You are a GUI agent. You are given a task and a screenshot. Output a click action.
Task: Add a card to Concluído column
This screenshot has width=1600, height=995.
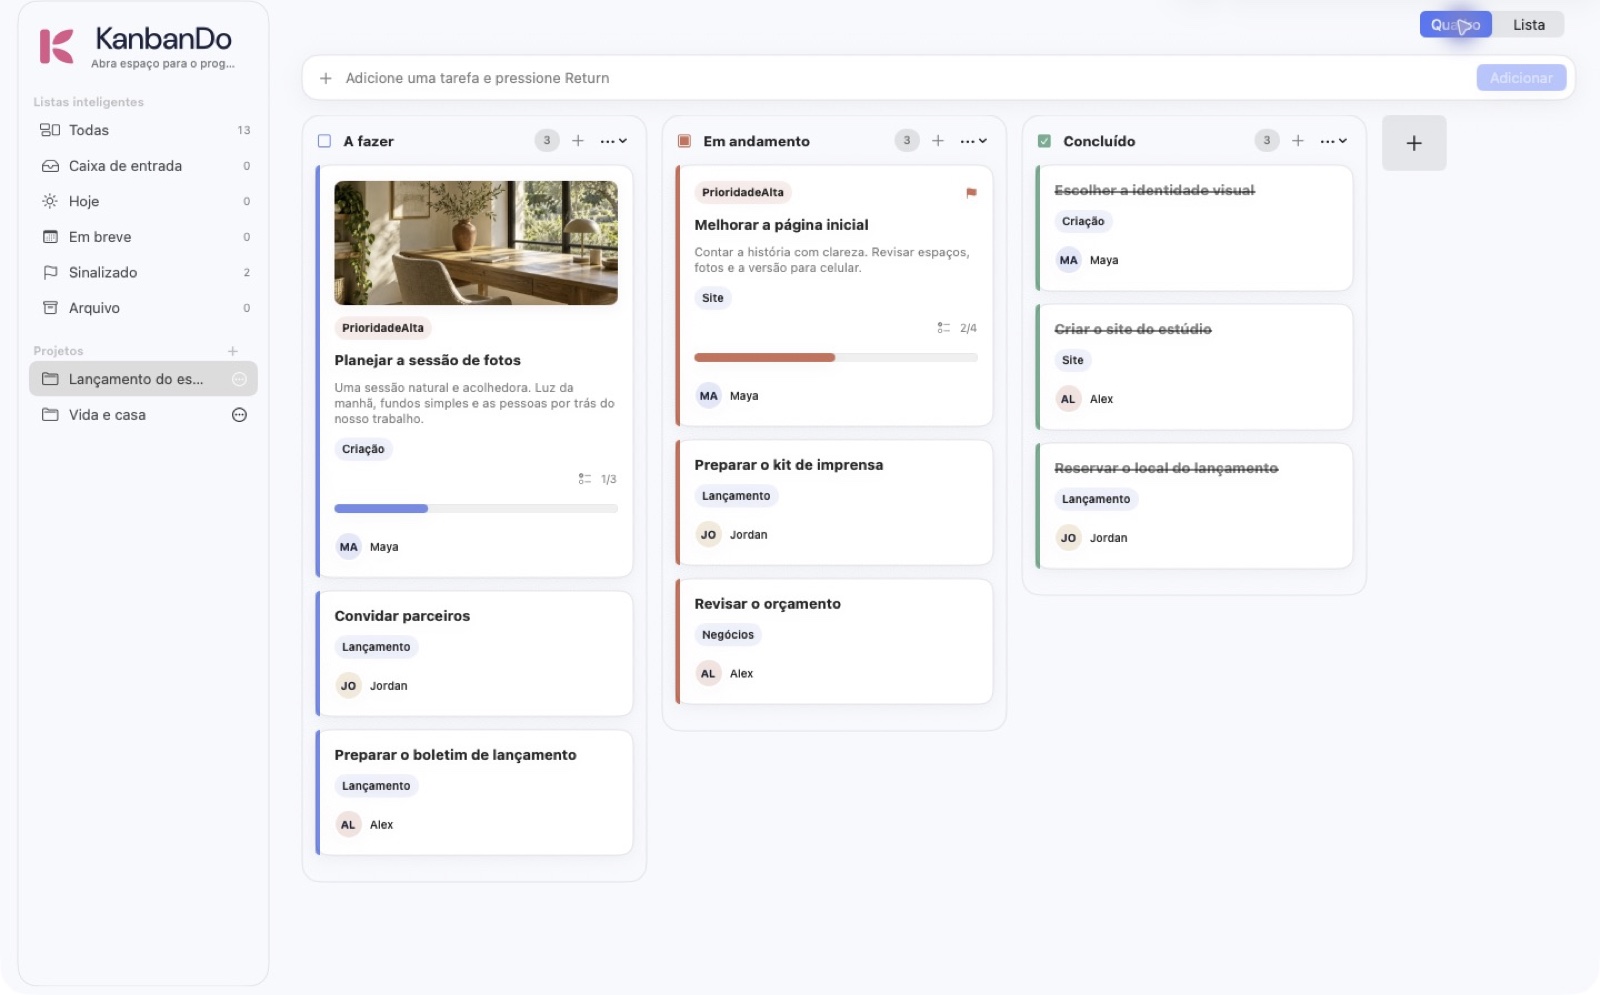[1298, 141]
